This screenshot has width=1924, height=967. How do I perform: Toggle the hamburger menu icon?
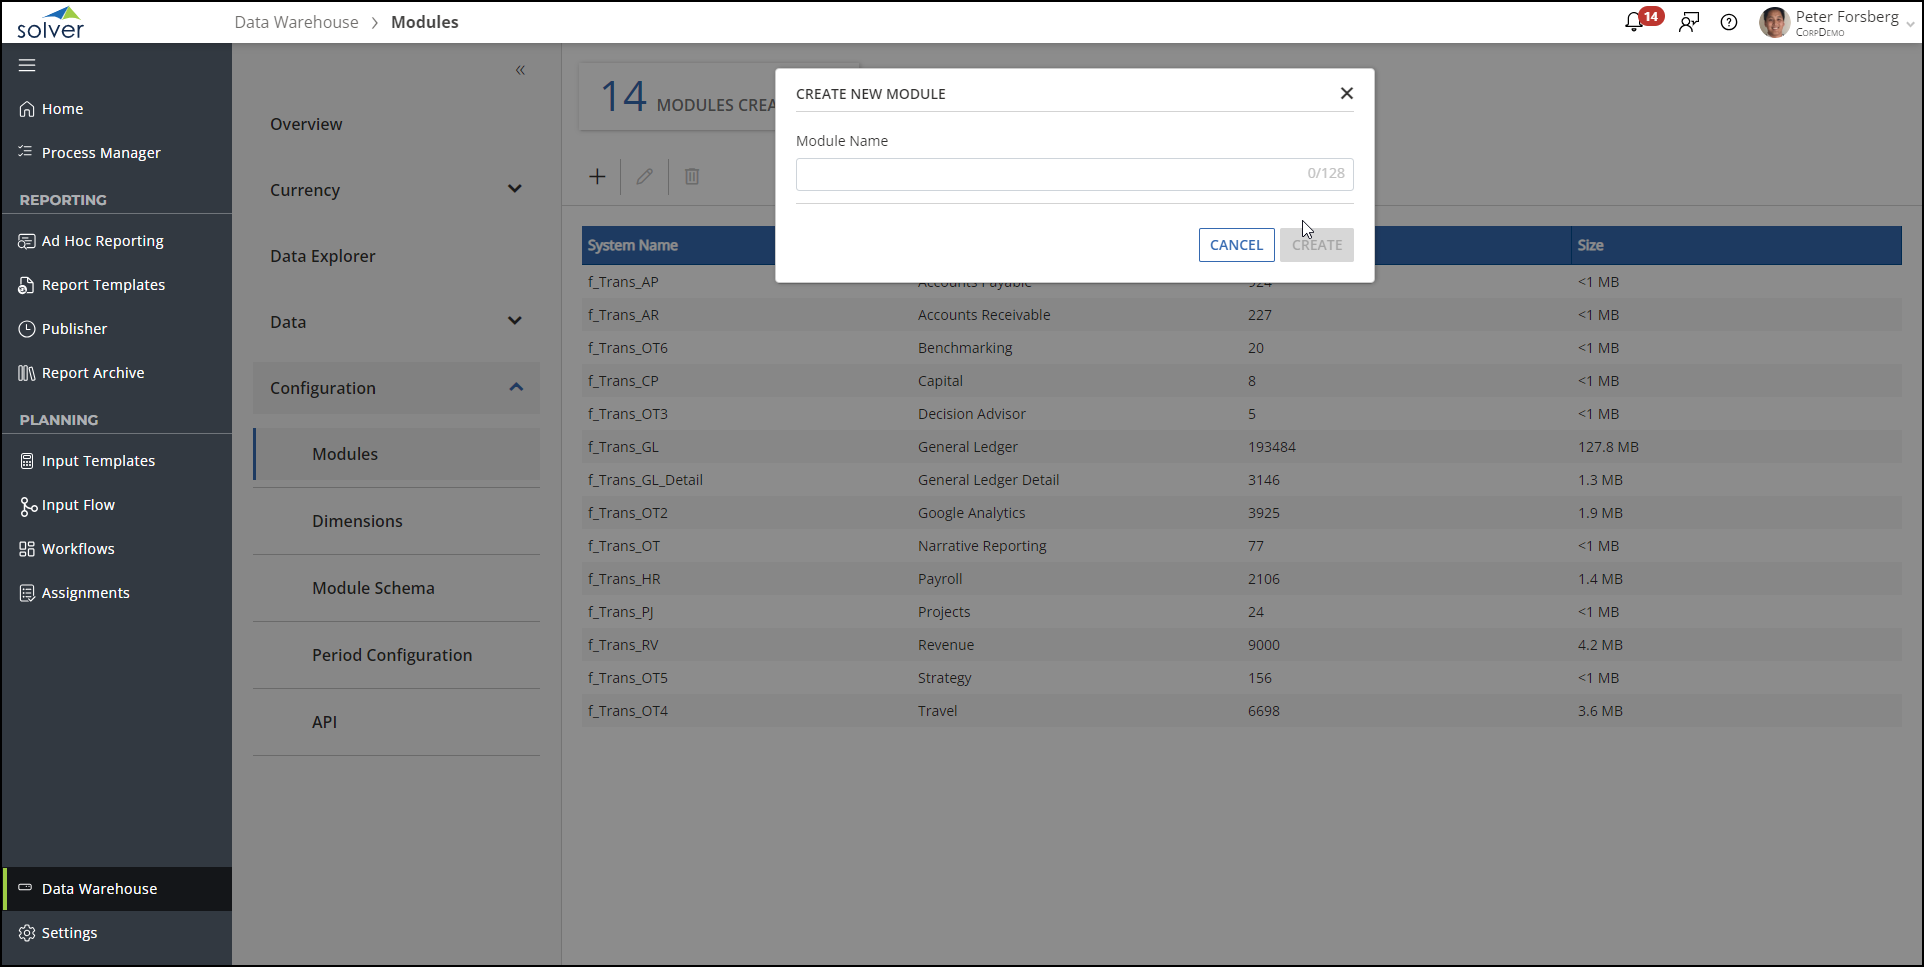coord(27,65)
